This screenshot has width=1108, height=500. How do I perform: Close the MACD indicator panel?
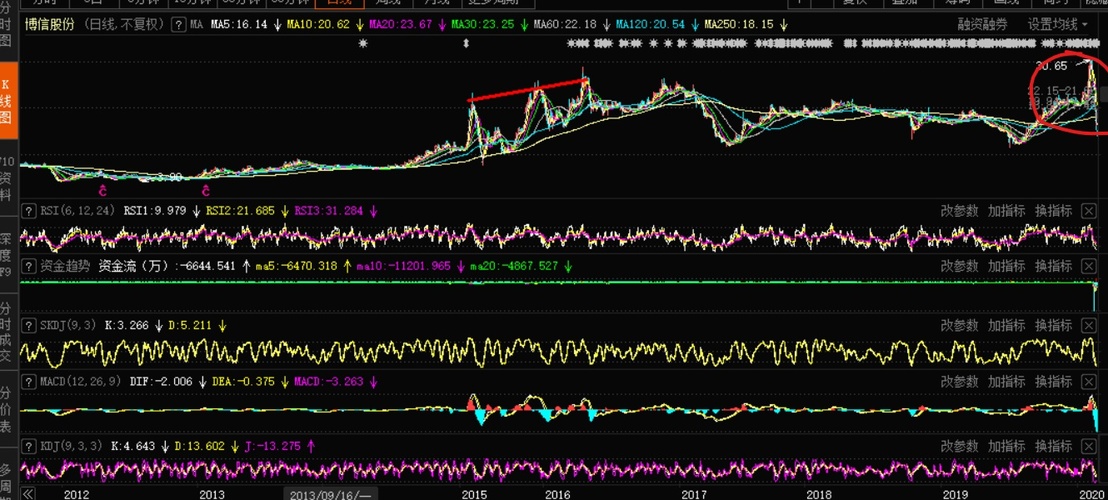coord(1088,382)
